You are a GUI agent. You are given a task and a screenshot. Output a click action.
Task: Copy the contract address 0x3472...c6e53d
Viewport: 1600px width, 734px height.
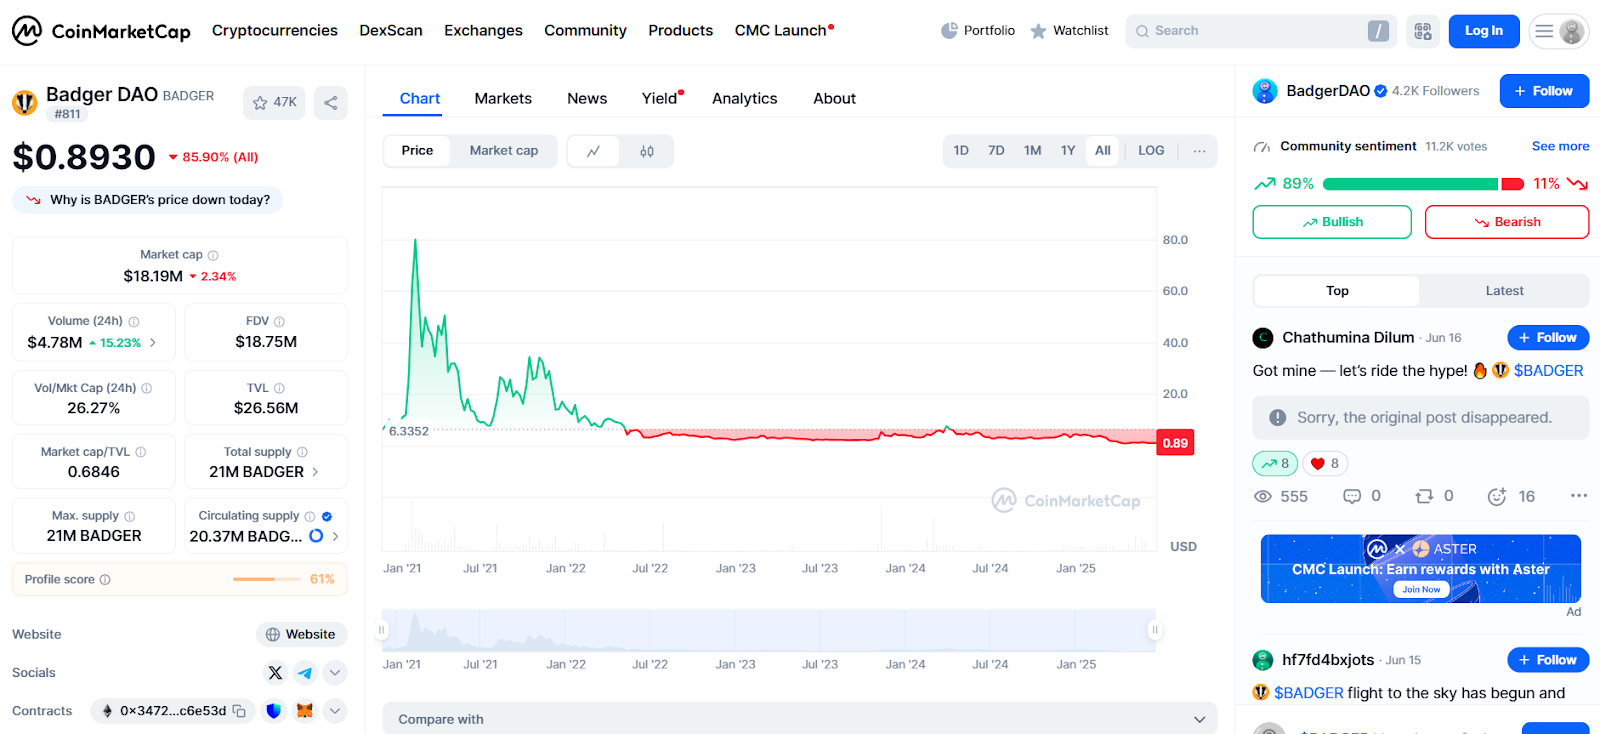click(x=239, y=711)
